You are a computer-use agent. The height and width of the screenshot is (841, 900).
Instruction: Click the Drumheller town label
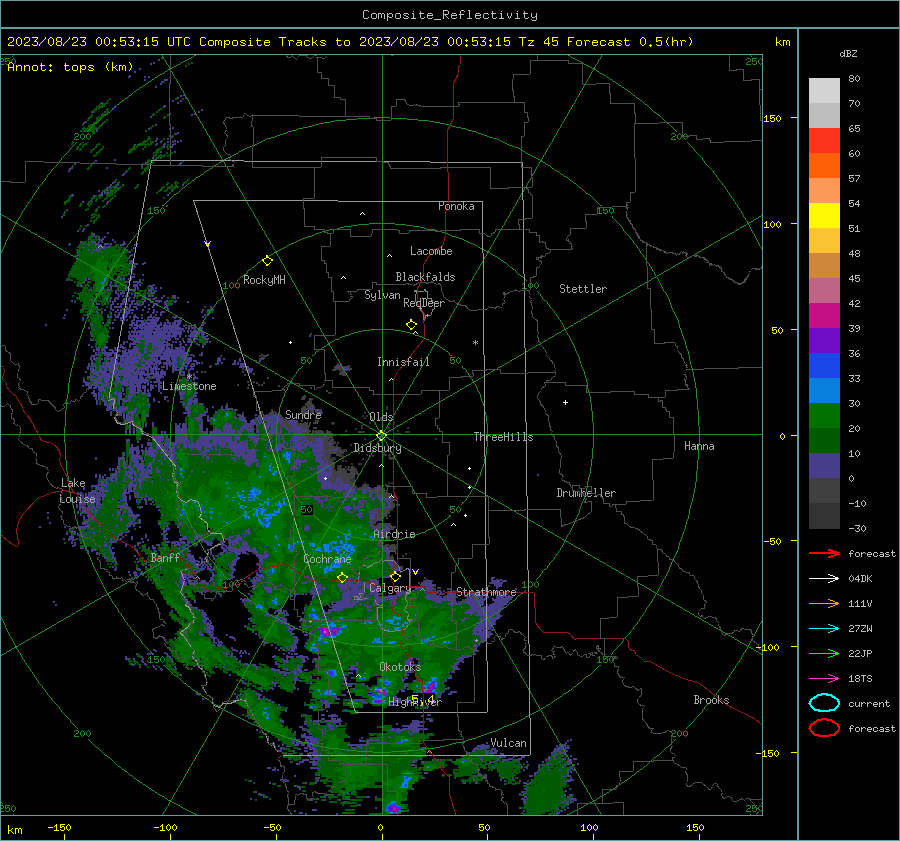586,493
